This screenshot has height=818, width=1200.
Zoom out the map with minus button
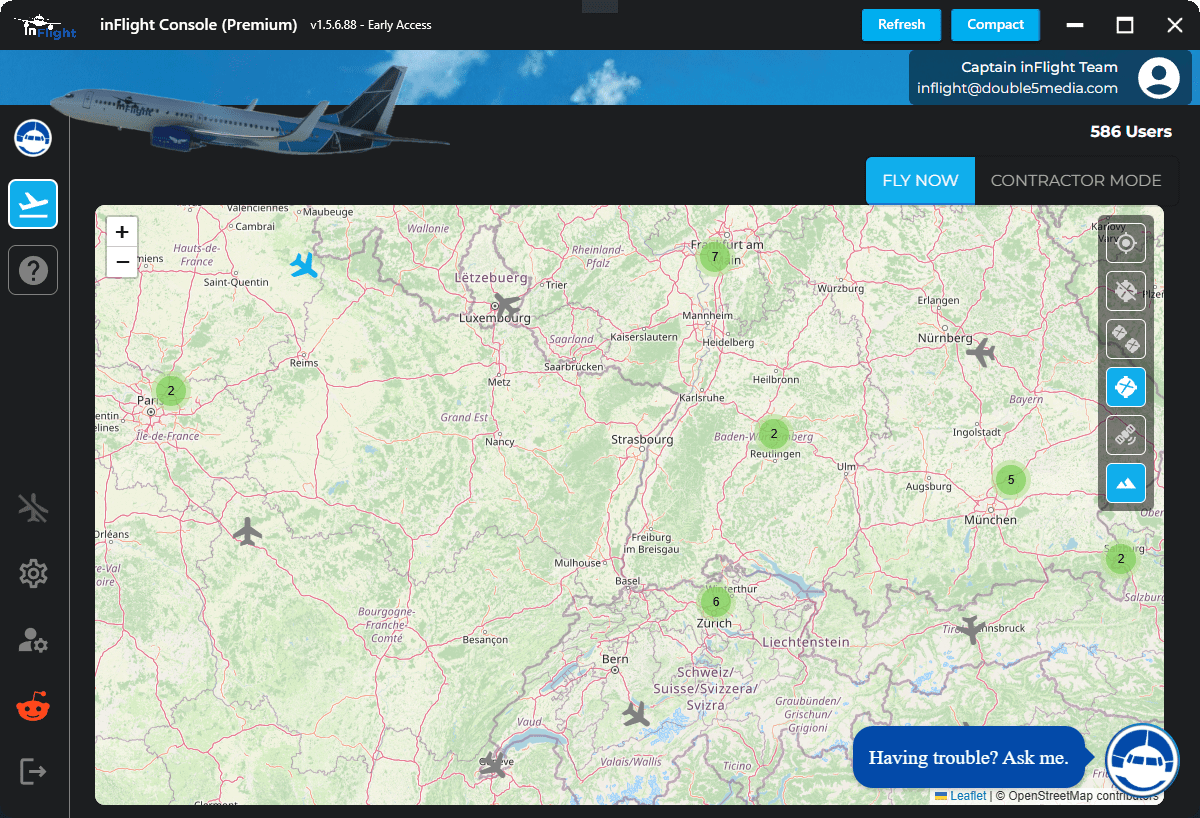pyautogui.click(x=122, y=262)
